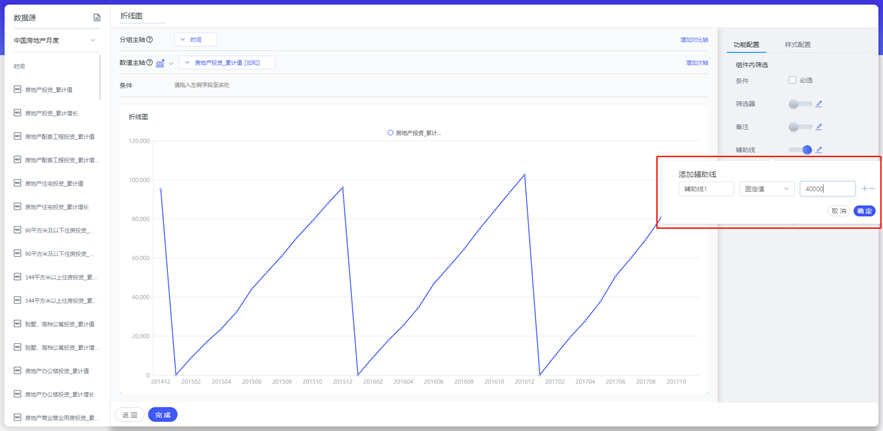Enable the 筛选器 toggle switch
Image resolution: width=883 pixels, height=431 pixels.
click(x=799, y=104)
